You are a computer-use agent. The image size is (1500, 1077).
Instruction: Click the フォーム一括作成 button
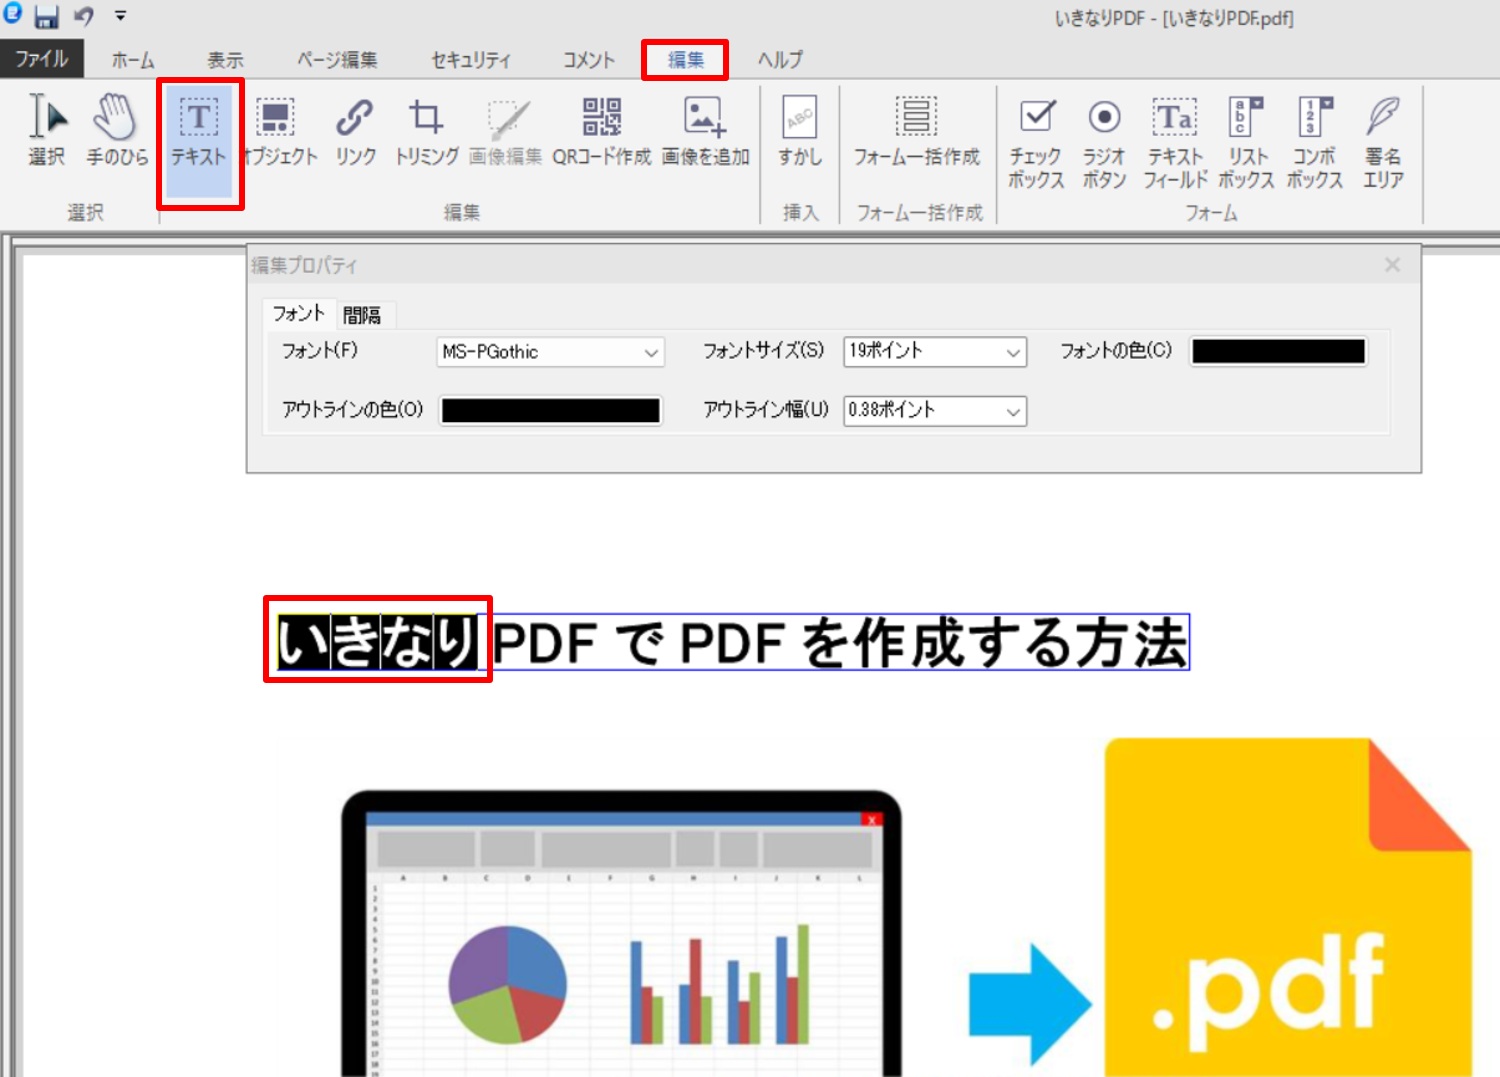916,131
